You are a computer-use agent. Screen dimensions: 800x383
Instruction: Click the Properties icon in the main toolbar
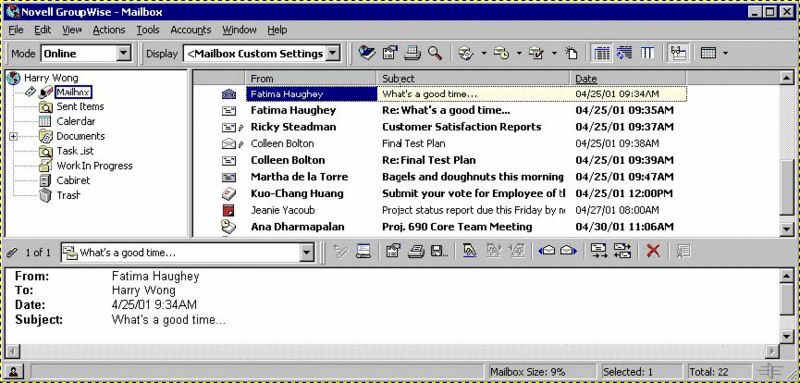[390, 53]
